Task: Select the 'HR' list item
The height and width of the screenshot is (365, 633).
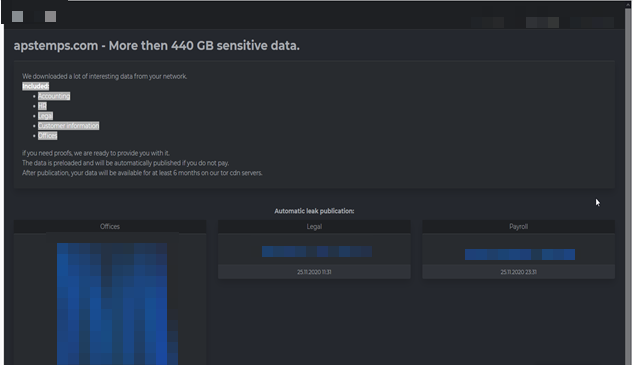Action: coord(42,106)
